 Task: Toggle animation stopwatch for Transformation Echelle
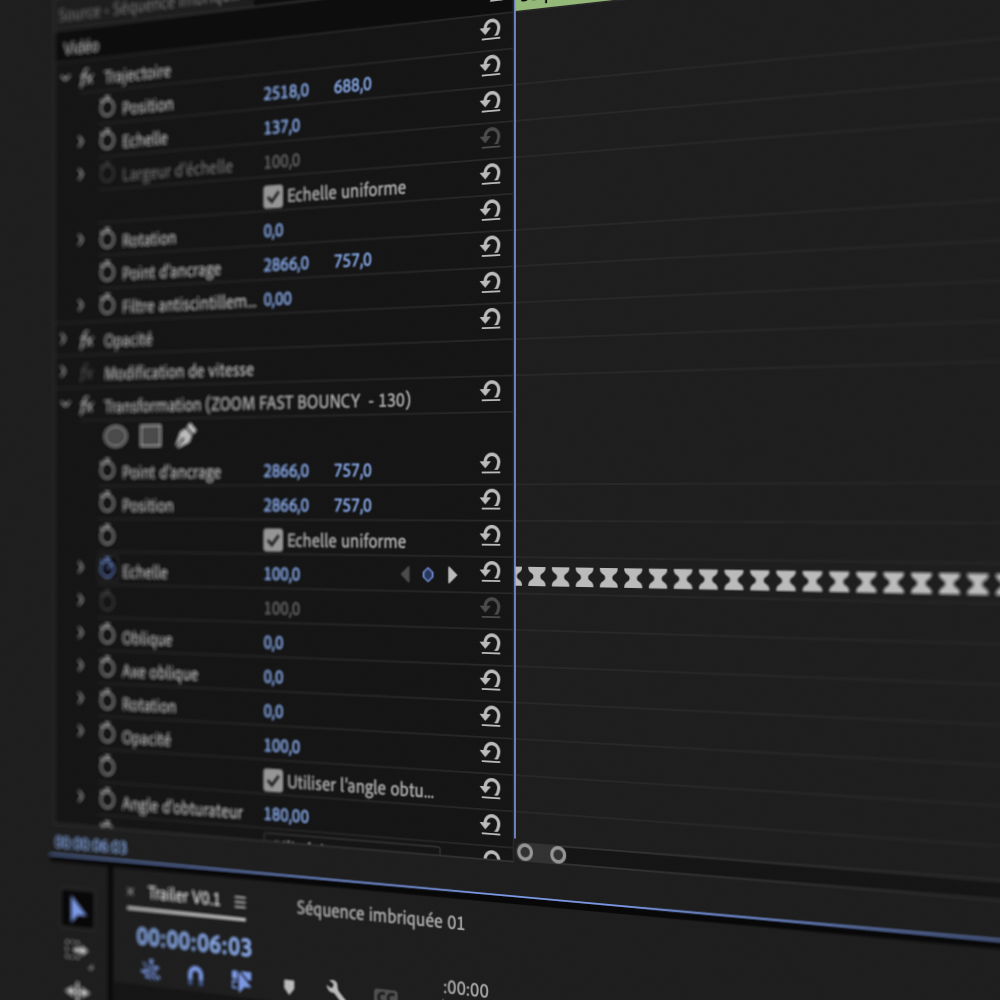pos(107,569)
